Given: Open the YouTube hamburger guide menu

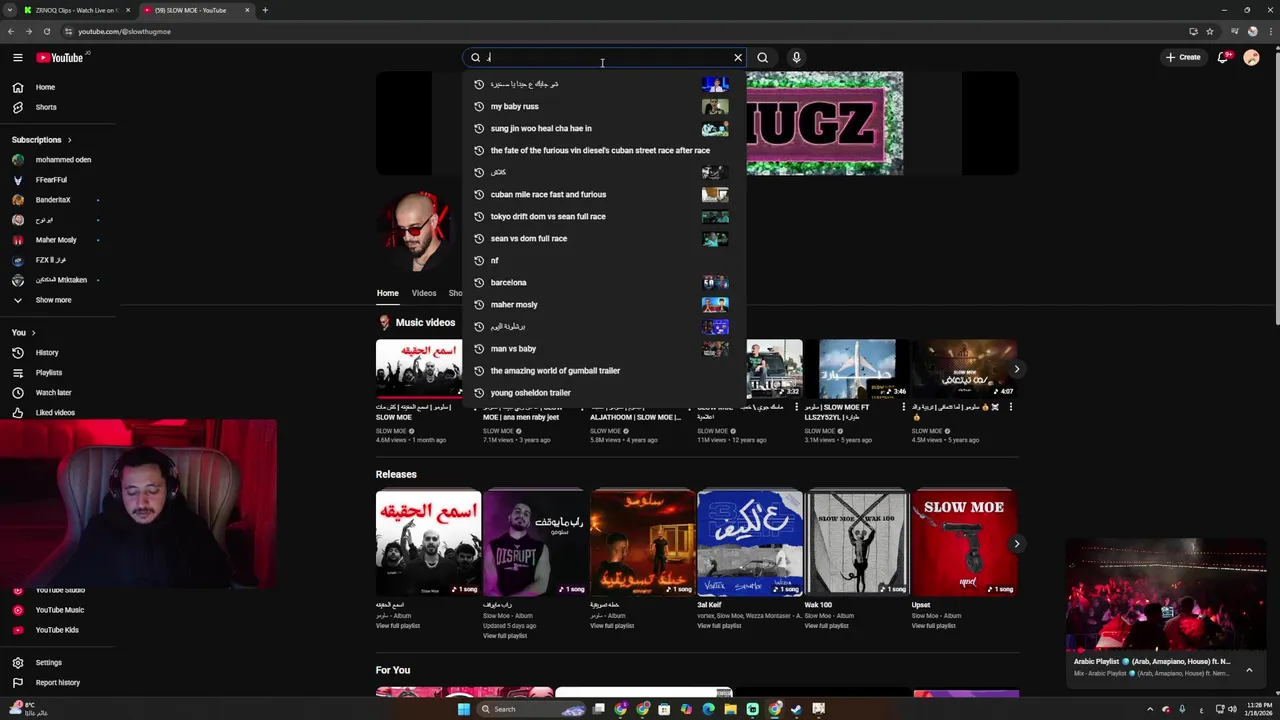Looking at the screenshot, I should pos(17,58).
